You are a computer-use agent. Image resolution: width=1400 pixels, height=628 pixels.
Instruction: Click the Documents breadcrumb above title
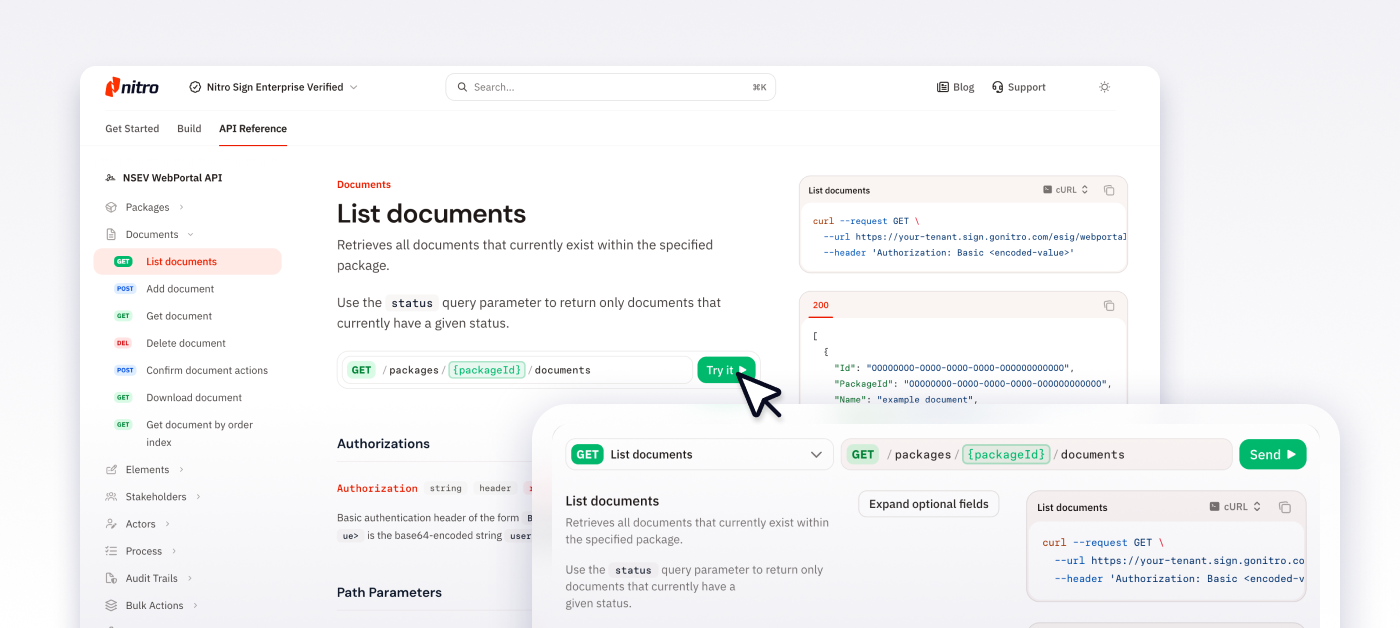[364, 184]
